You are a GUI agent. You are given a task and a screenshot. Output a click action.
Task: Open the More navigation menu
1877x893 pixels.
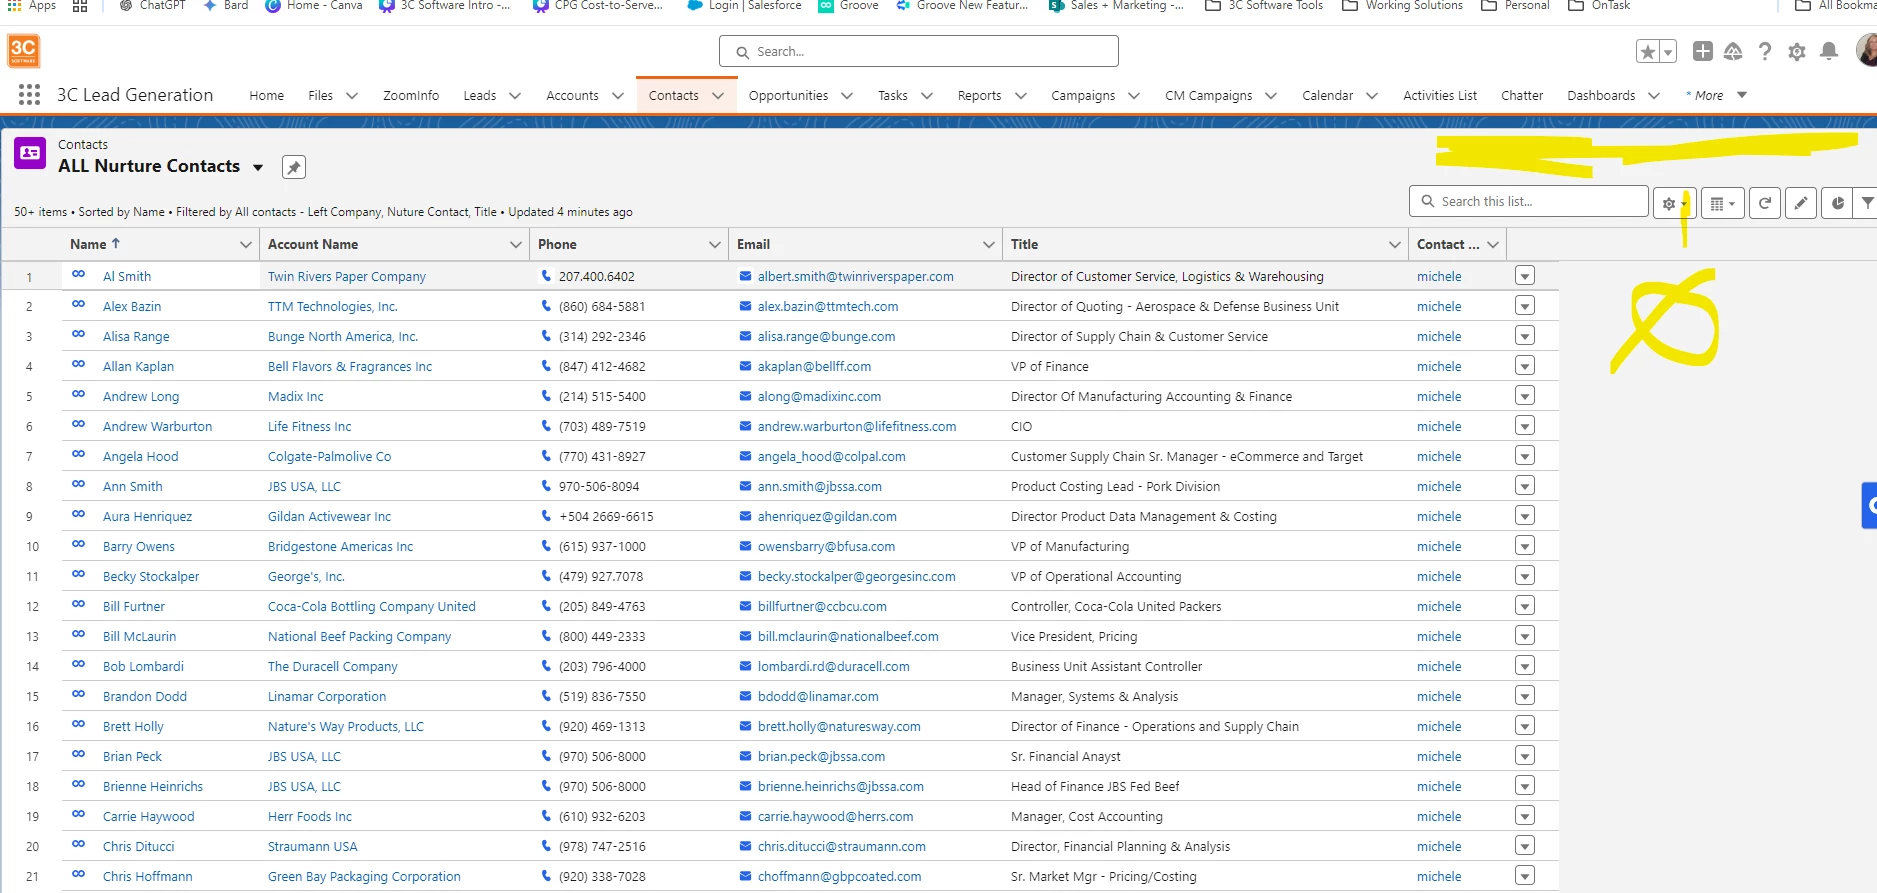[1716, 95]
